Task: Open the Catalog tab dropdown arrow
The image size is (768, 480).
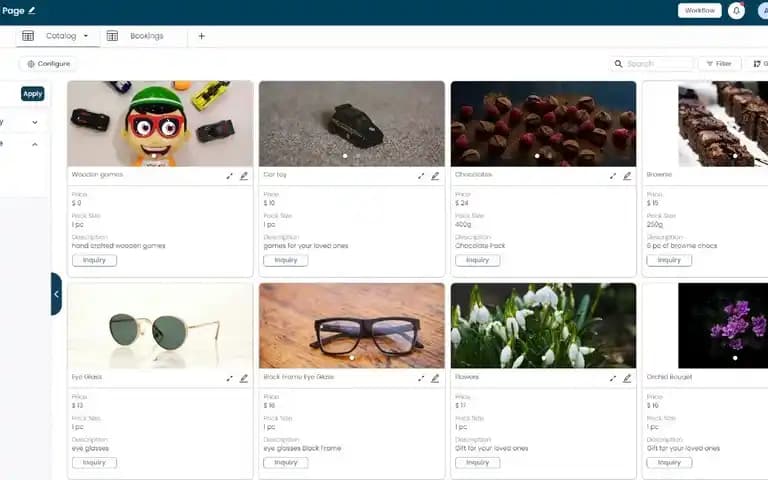Action: [86, 36]
